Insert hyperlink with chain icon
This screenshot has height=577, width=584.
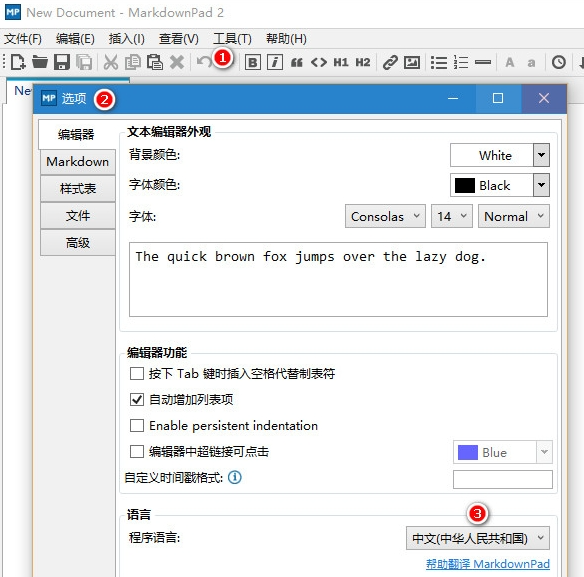(x=390, y=62)
